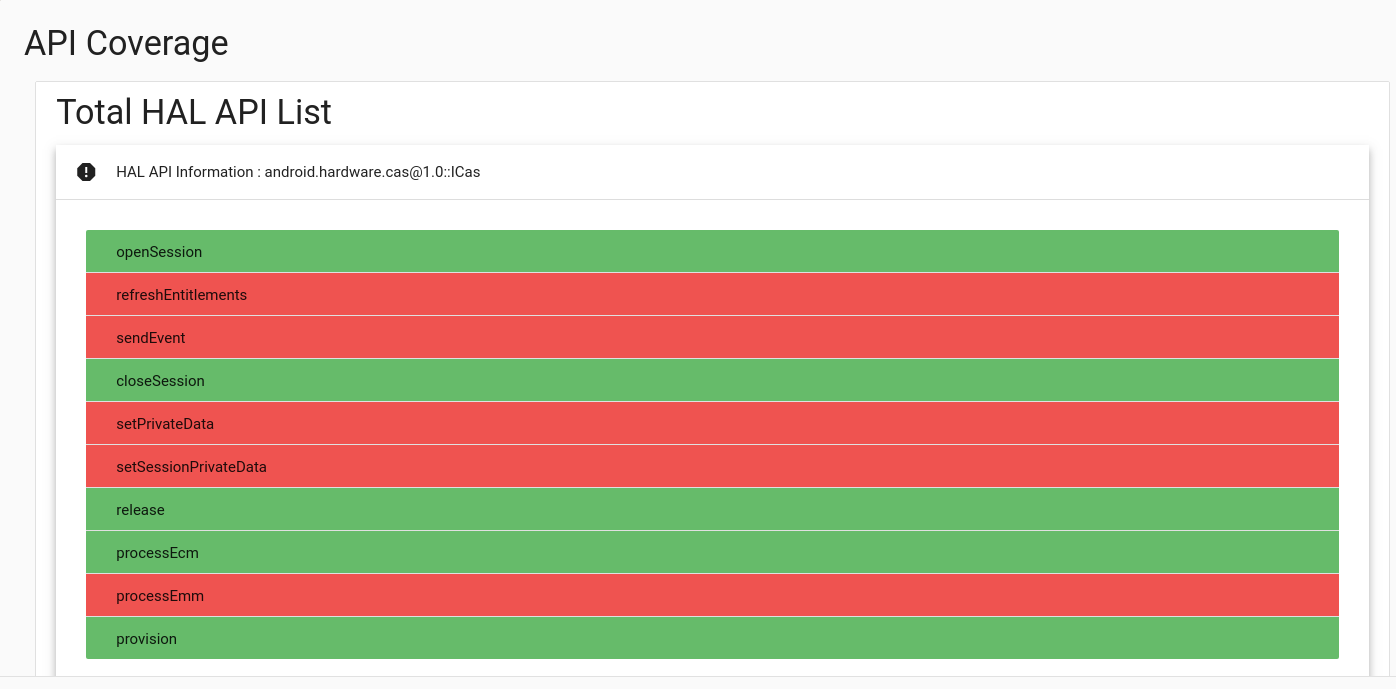Click the 'setSessionPrivateData' text label
The image size is (1396, 689).
[191, 467]
